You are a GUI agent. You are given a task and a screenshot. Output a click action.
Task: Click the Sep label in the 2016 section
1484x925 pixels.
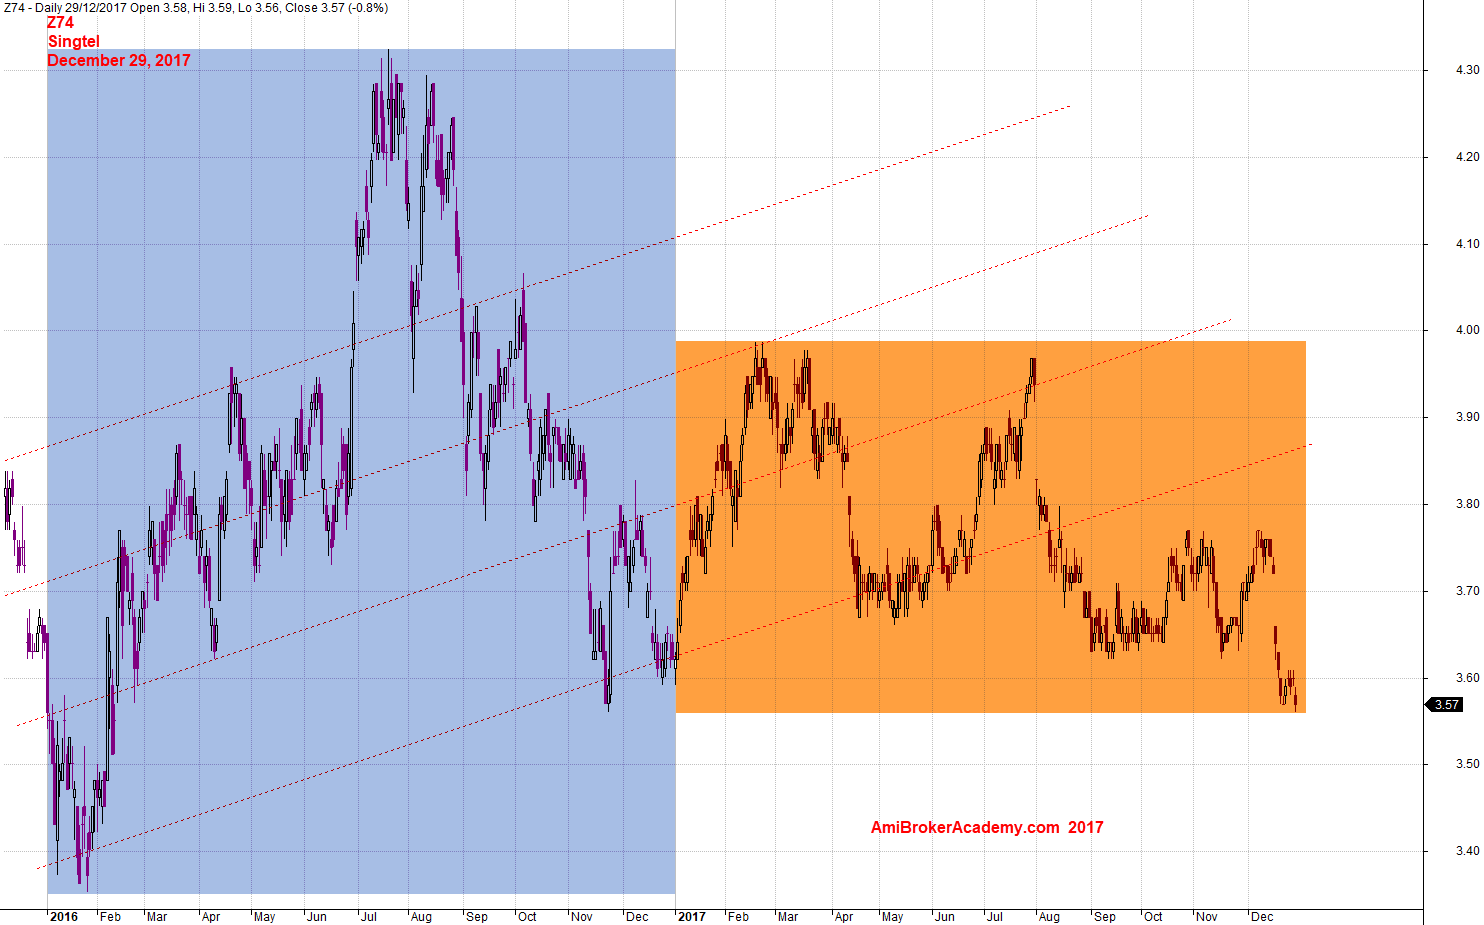coord(477,917)
